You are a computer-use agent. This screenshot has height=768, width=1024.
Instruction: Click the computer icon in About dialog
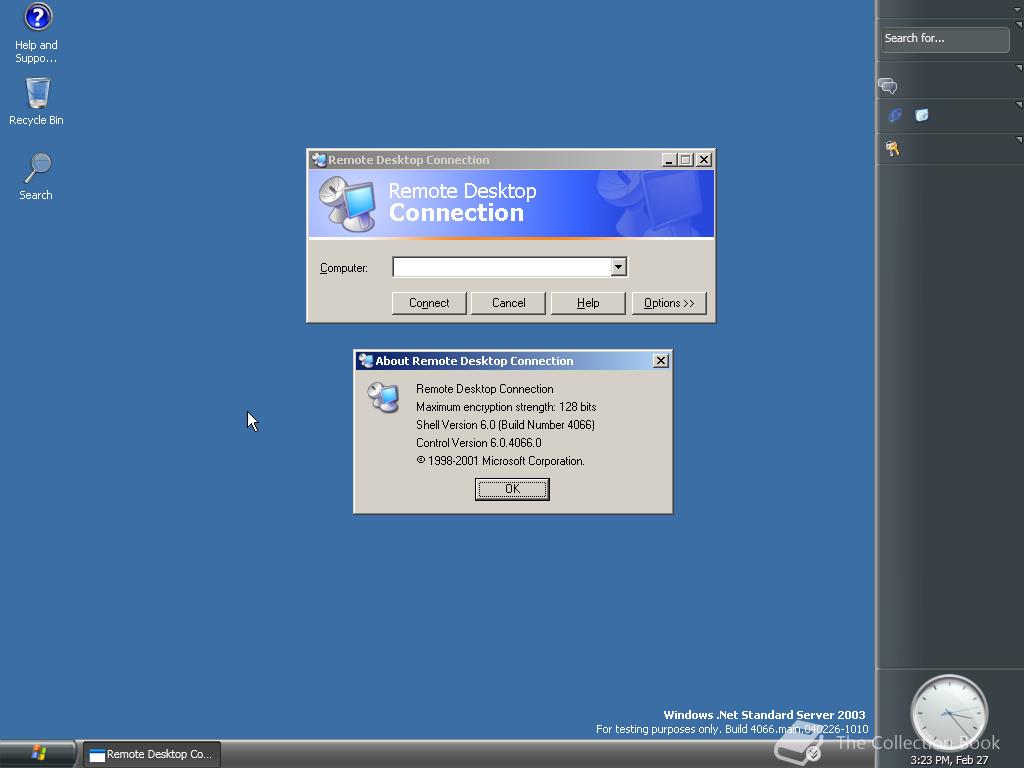coord(383,397)
